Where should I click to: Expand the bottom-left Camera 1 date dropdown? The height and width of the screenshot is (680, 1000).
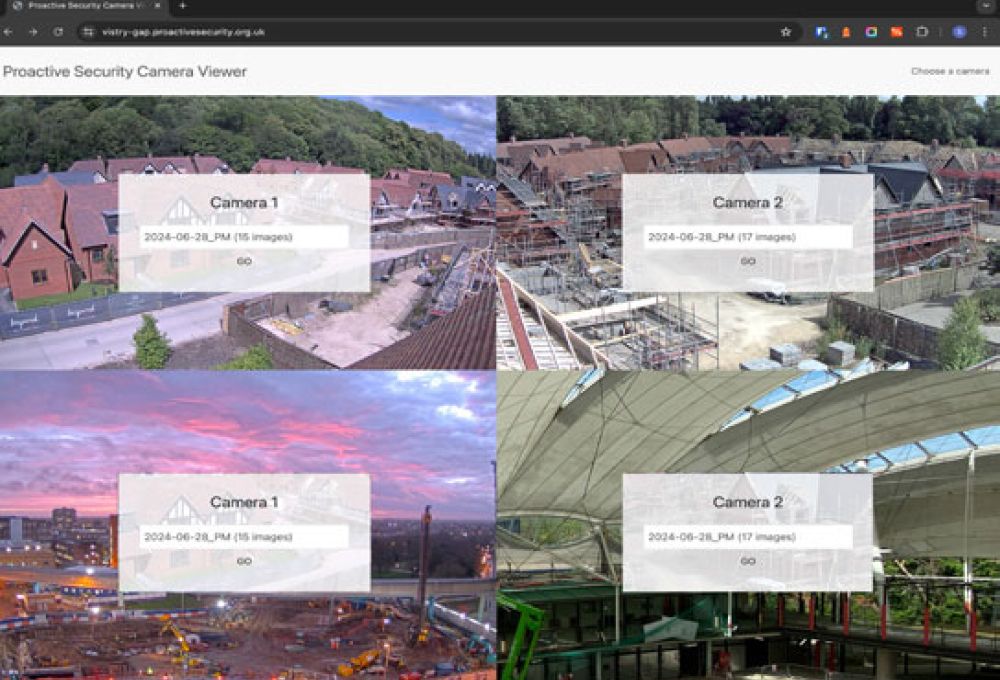click(244, 537)
